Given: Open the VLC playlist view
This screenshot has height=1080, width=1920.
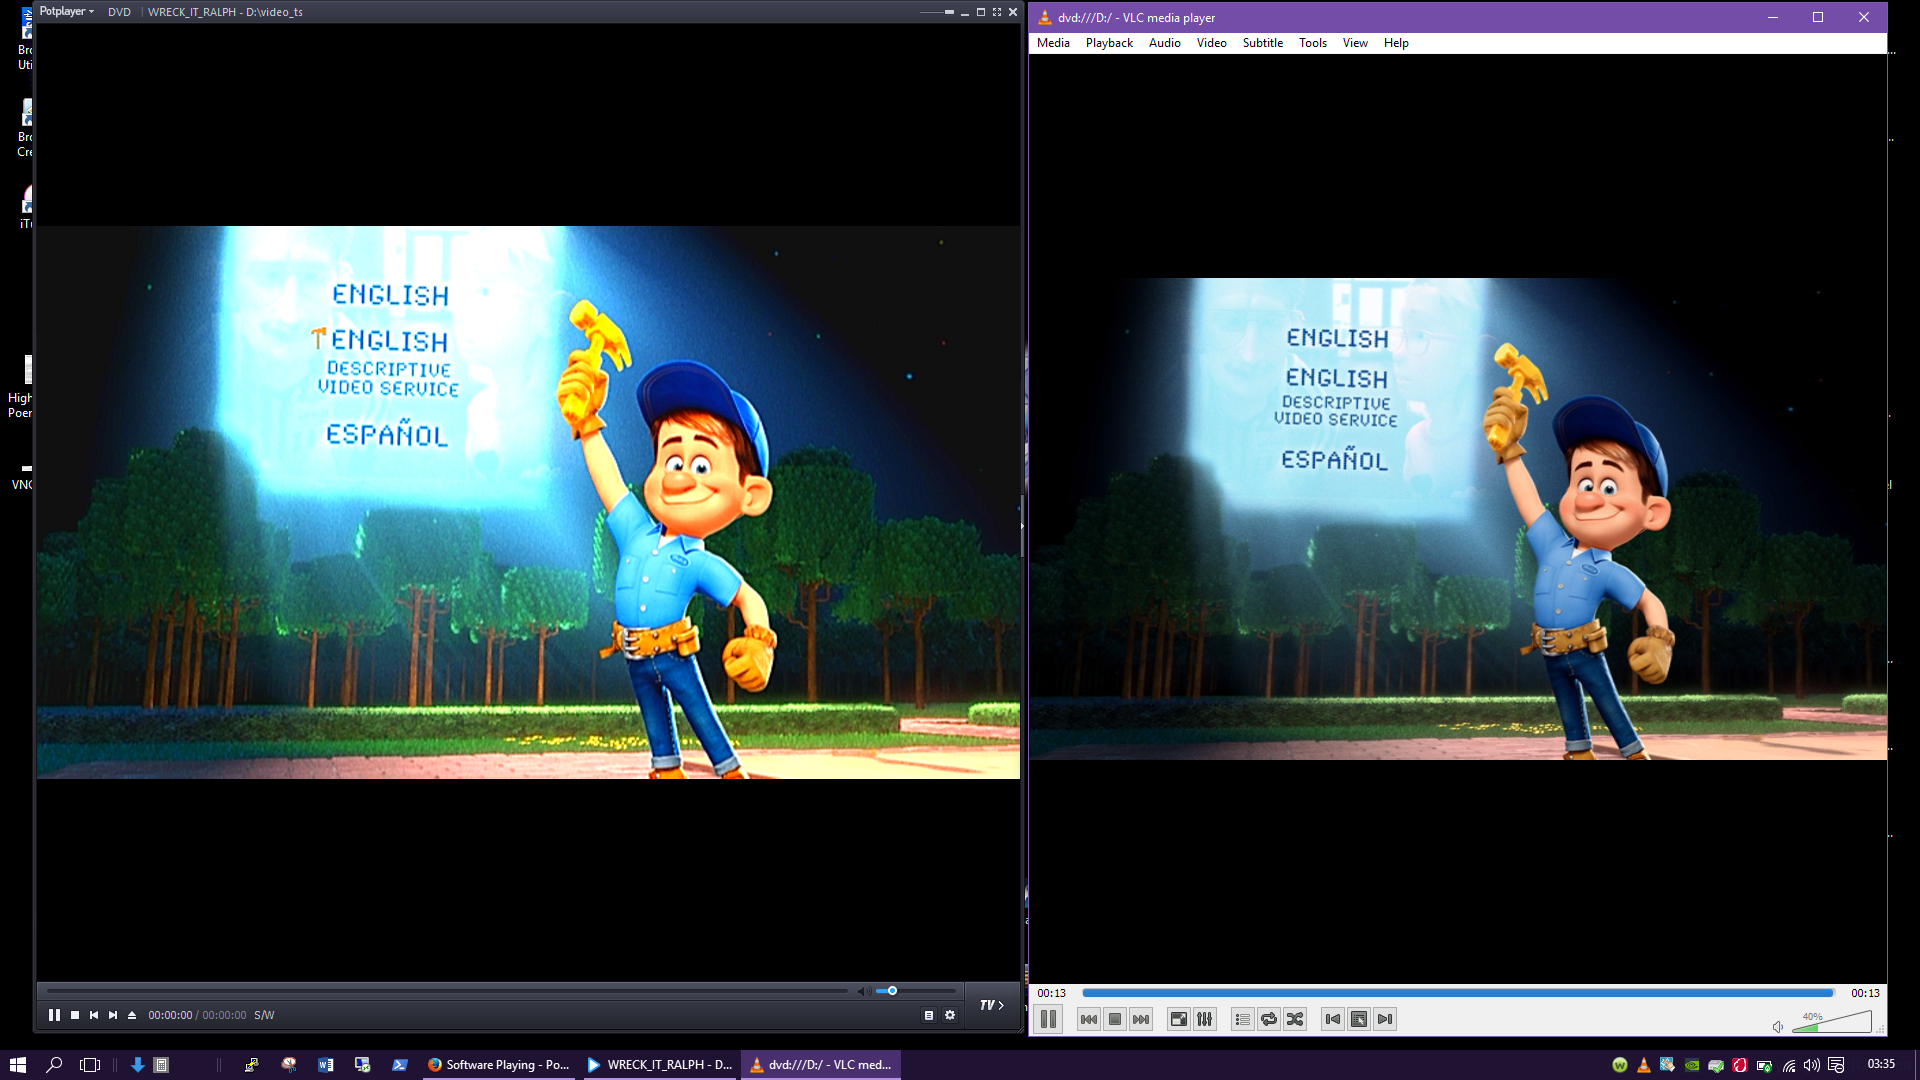Looking at the screenshot, I should coord(1242,1019).
